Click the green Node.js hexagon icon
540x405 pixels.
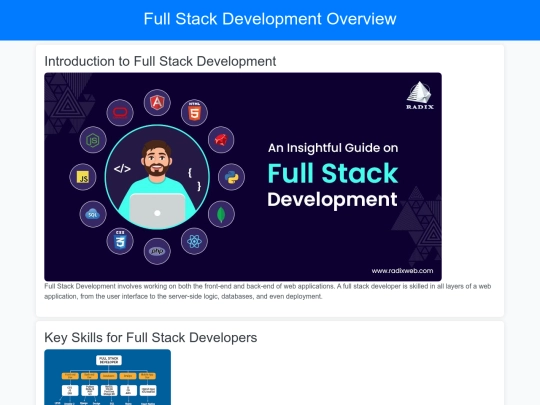[93, 140]
